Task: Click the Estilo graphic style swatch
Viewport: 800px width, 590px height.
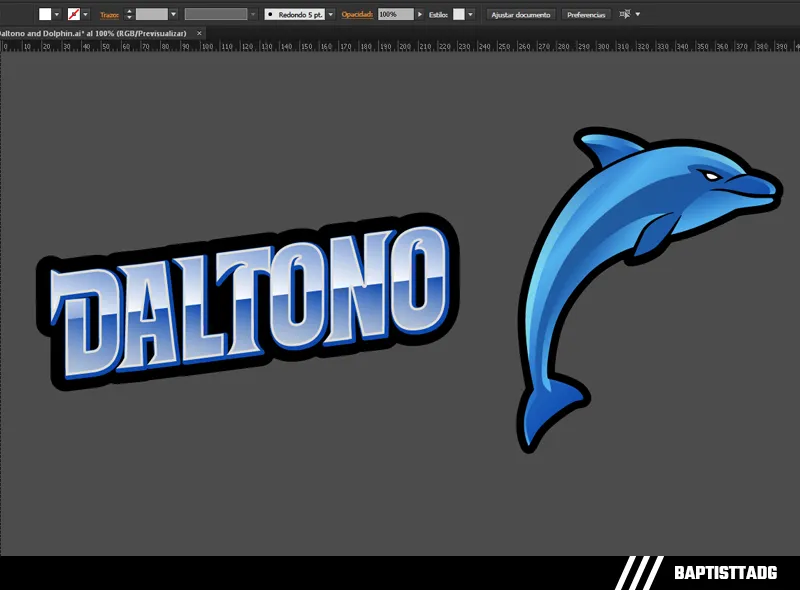Action: click(x=459, y=14)
